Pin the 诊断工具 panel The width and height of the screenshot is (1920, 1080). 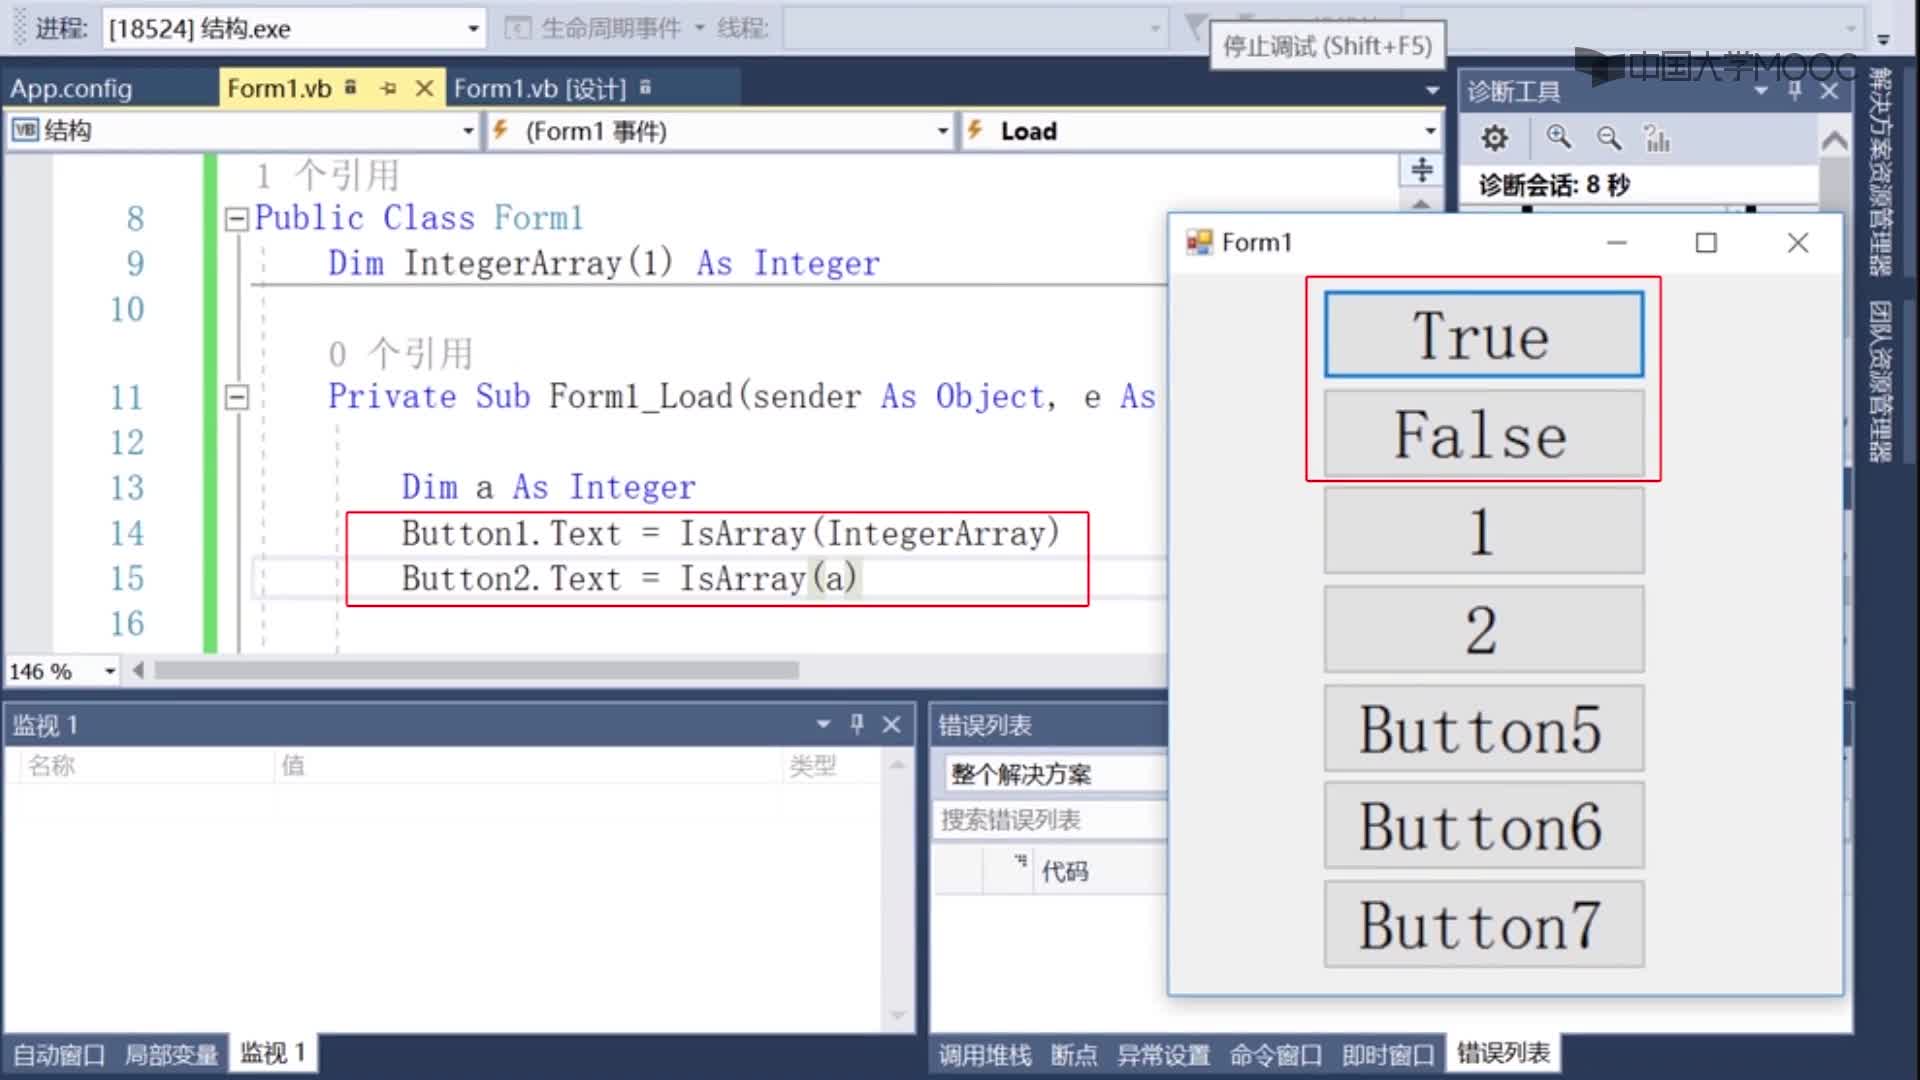(1795, 91)
